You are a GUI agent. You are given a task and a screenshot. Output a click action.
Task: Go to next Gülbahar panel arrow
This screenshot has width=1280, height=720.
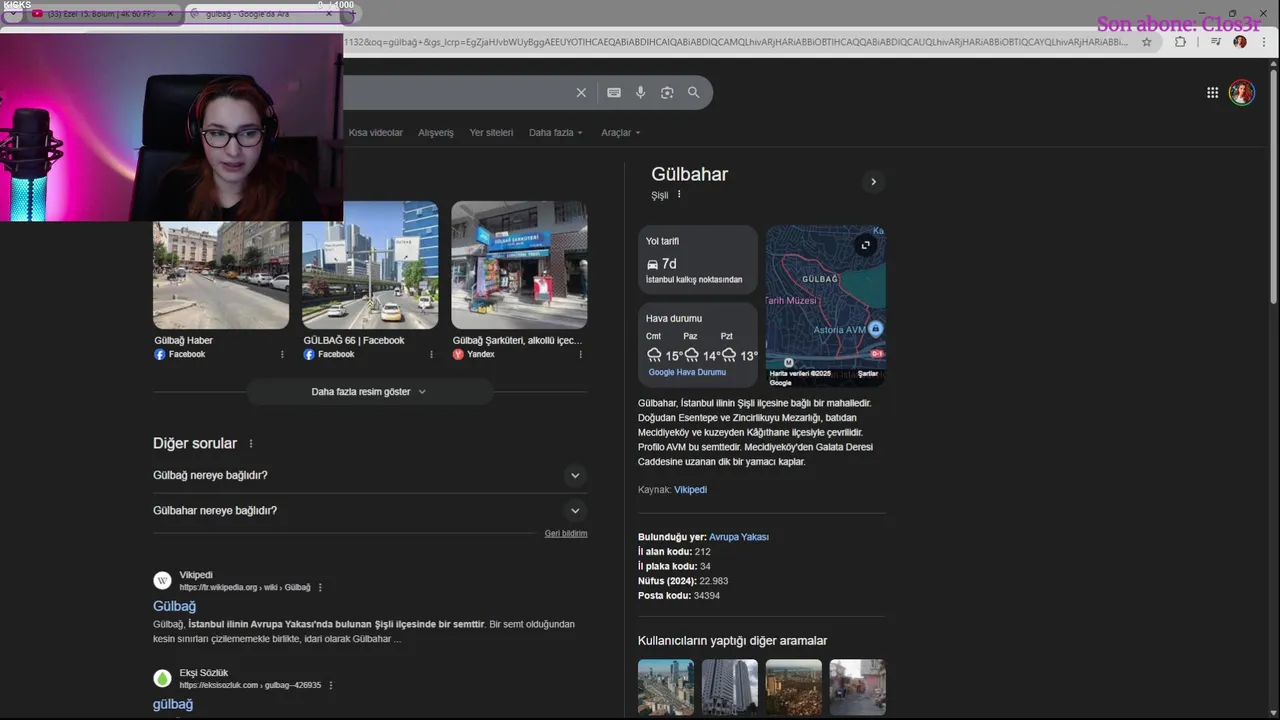pyautogui.click(x=873, y=182)
